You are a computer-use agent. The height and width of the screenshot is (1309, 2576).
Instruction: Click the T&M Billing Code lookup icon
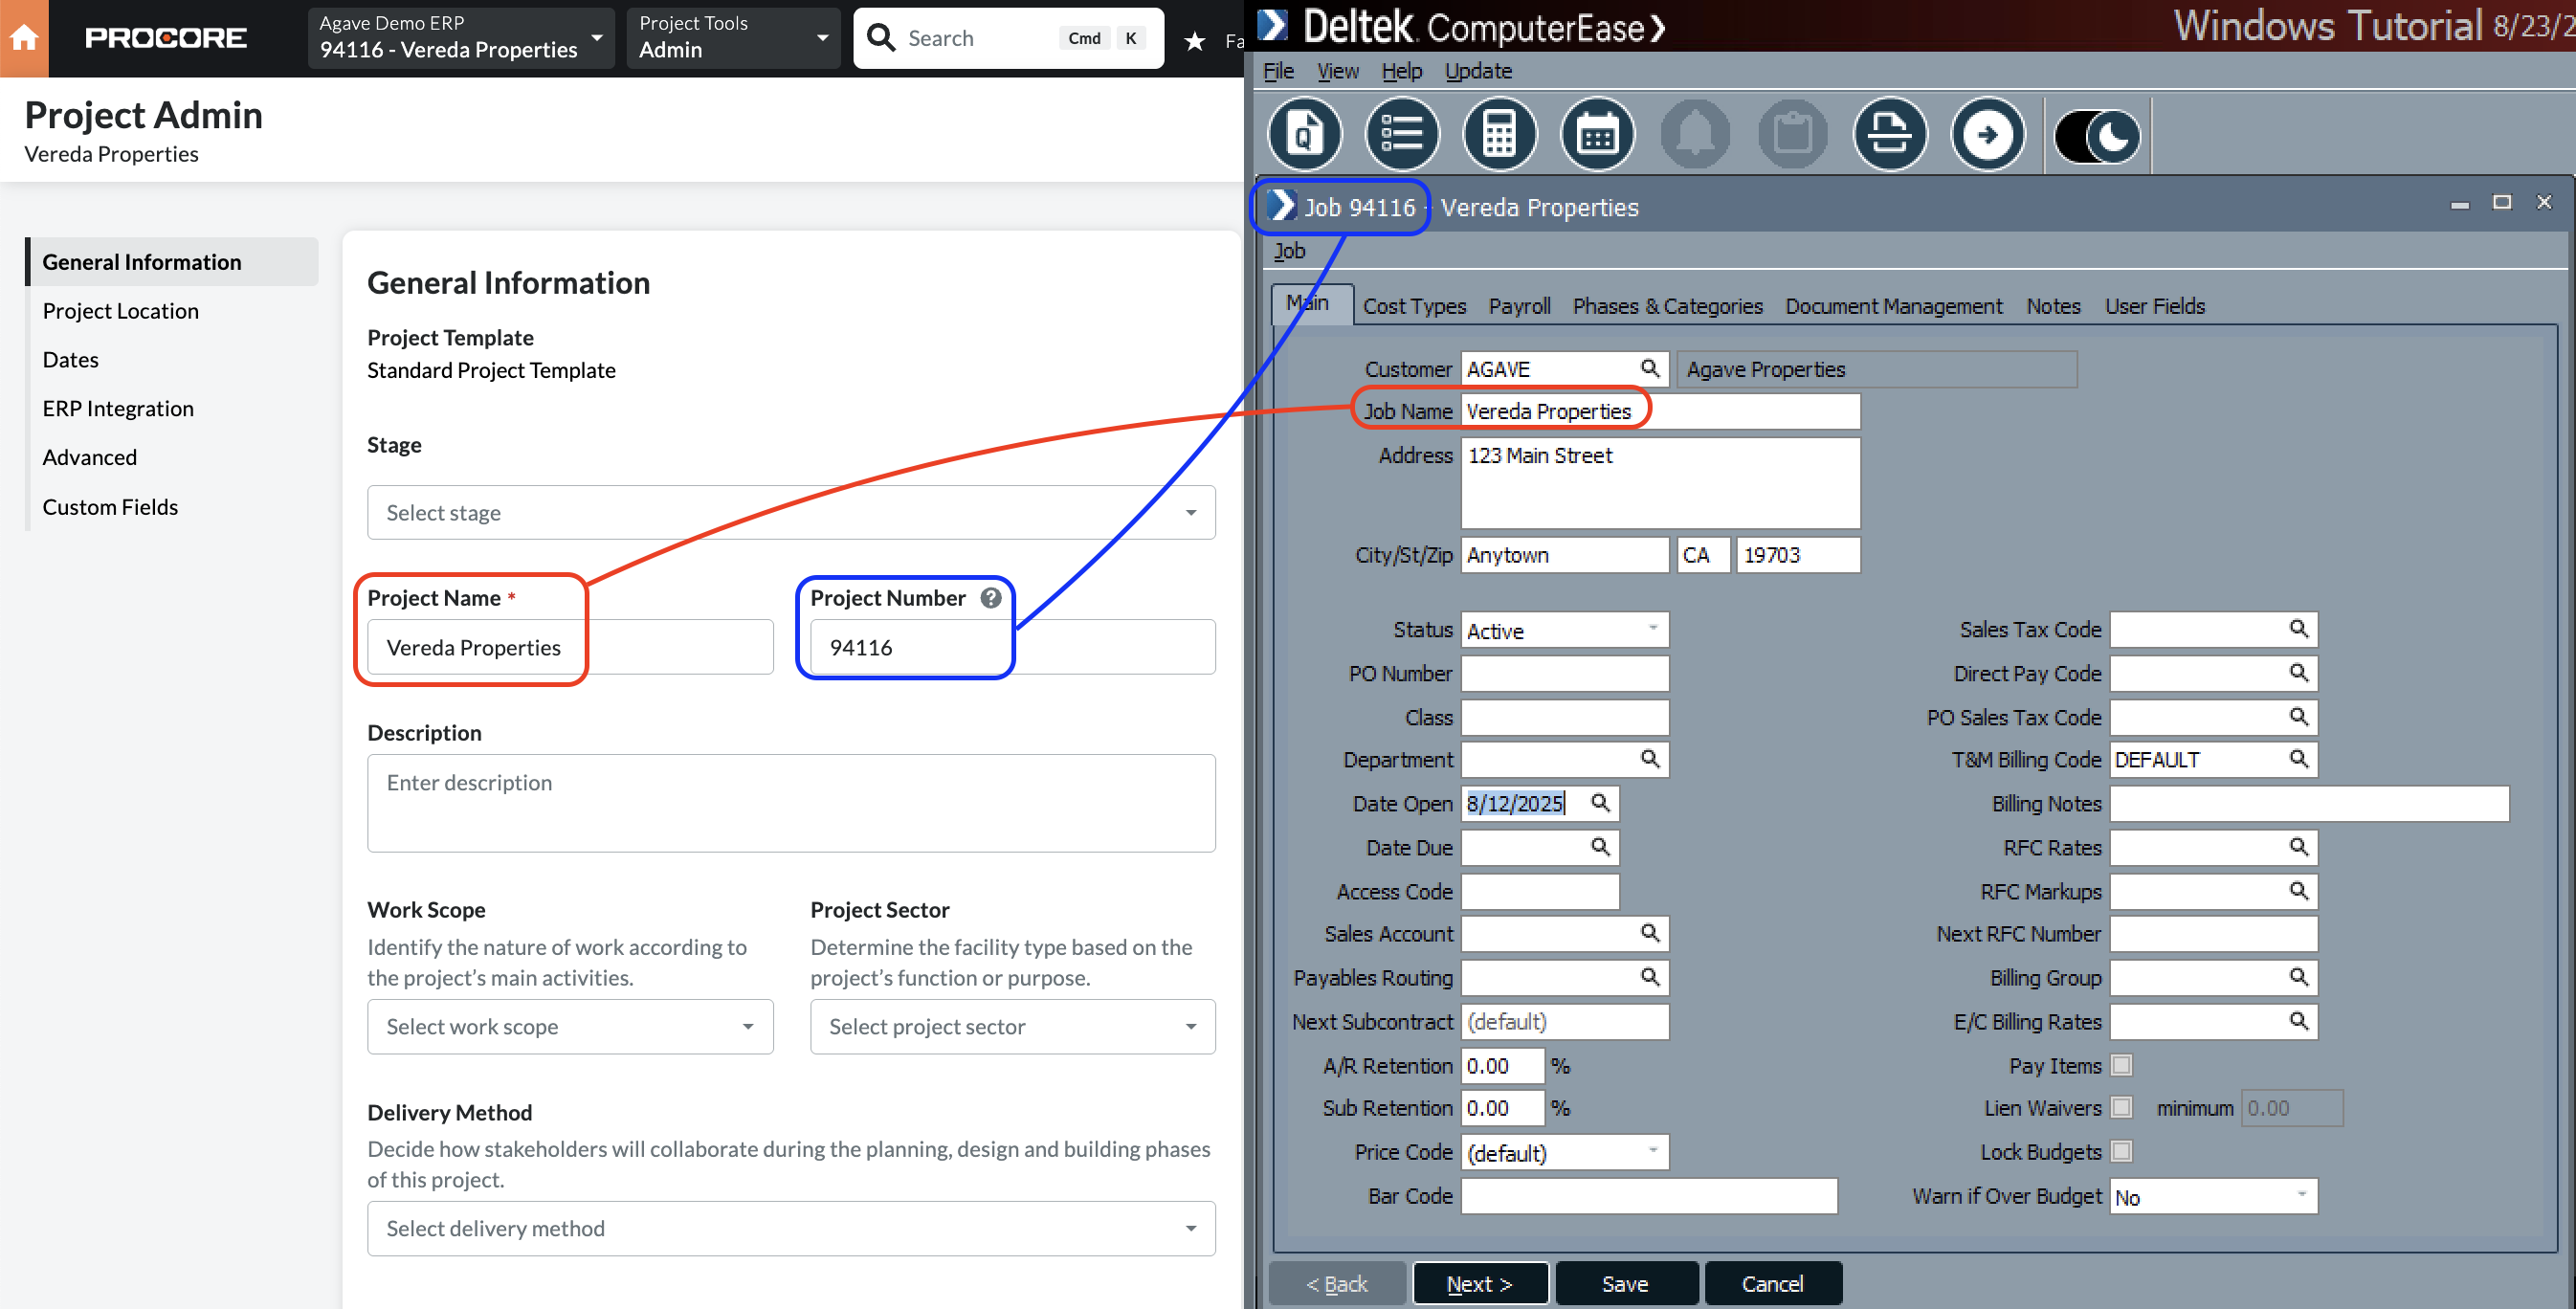(2298, 759)
